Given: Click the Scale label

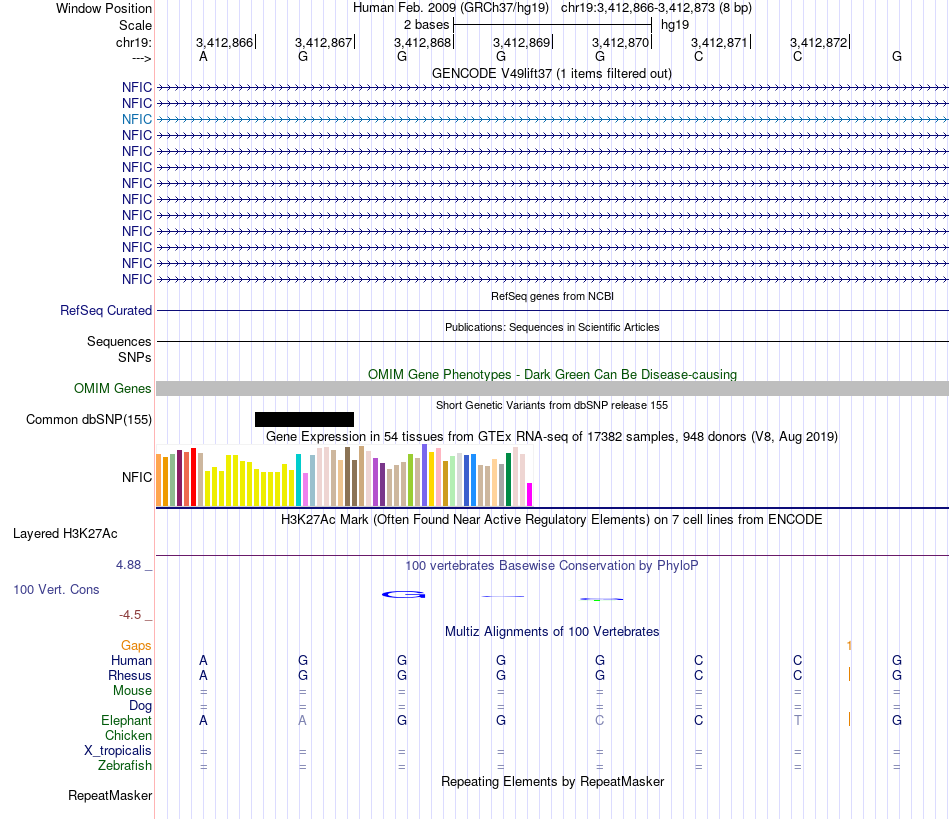Looking at the screenshot, I should pos(135,25).
